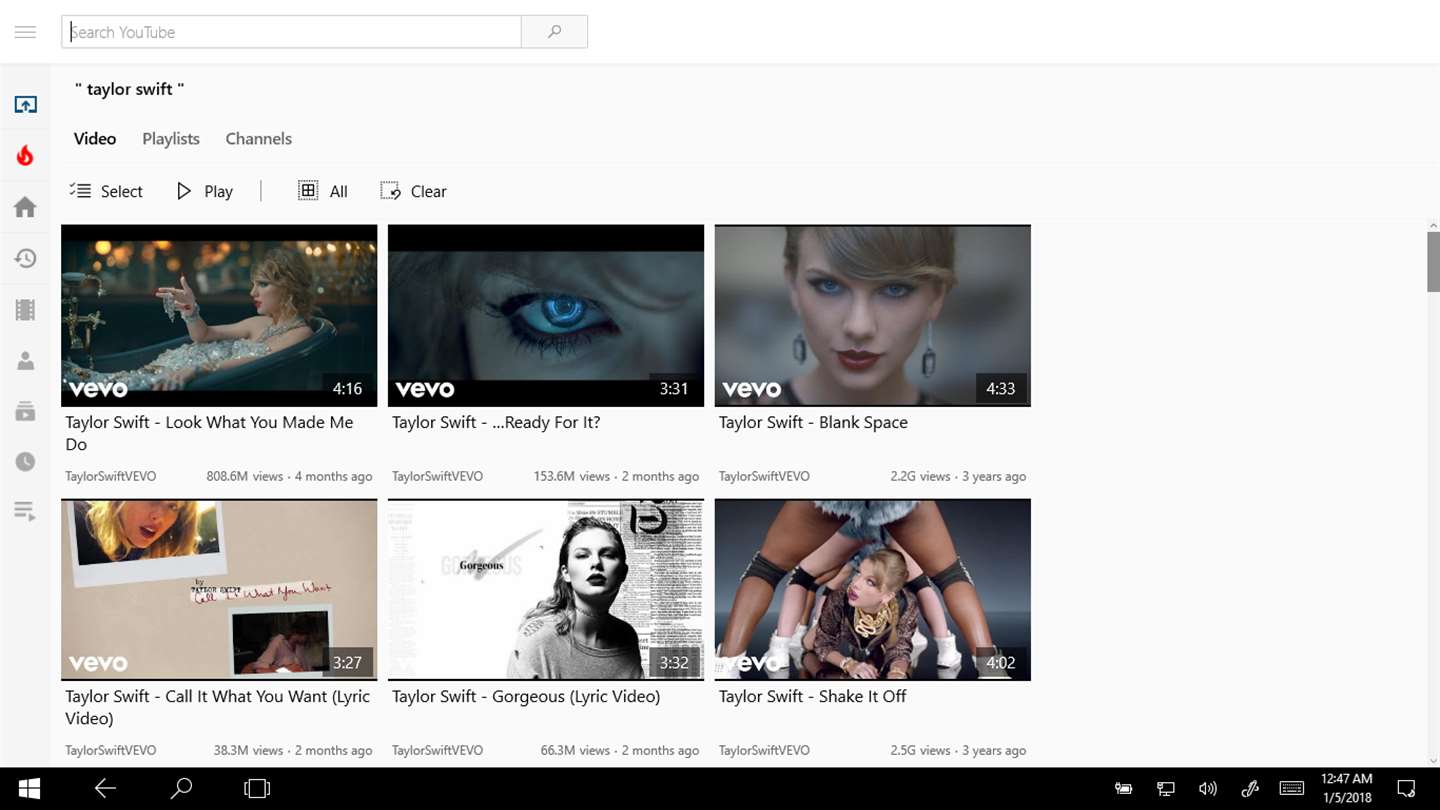Open the taskbar clock showing 12:47 AM

[1346, 789]
